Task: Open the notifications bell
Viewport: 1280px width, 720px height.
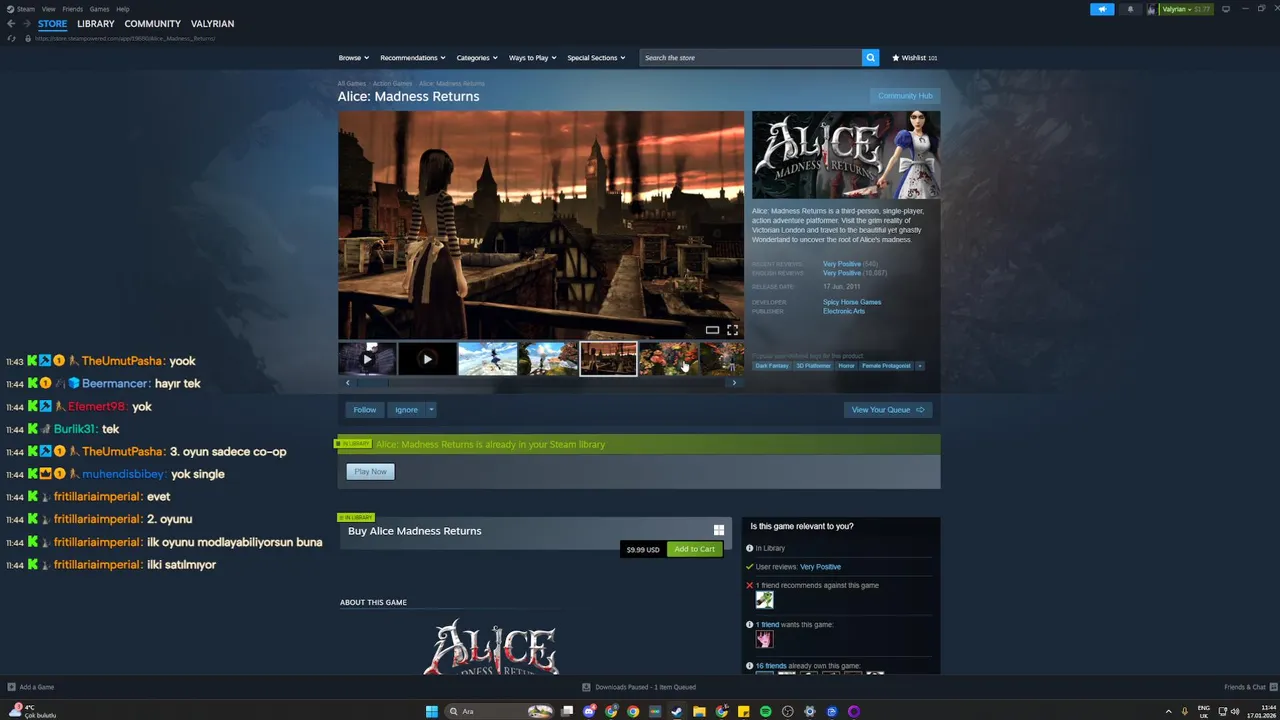Action: tap(1130, 9)
